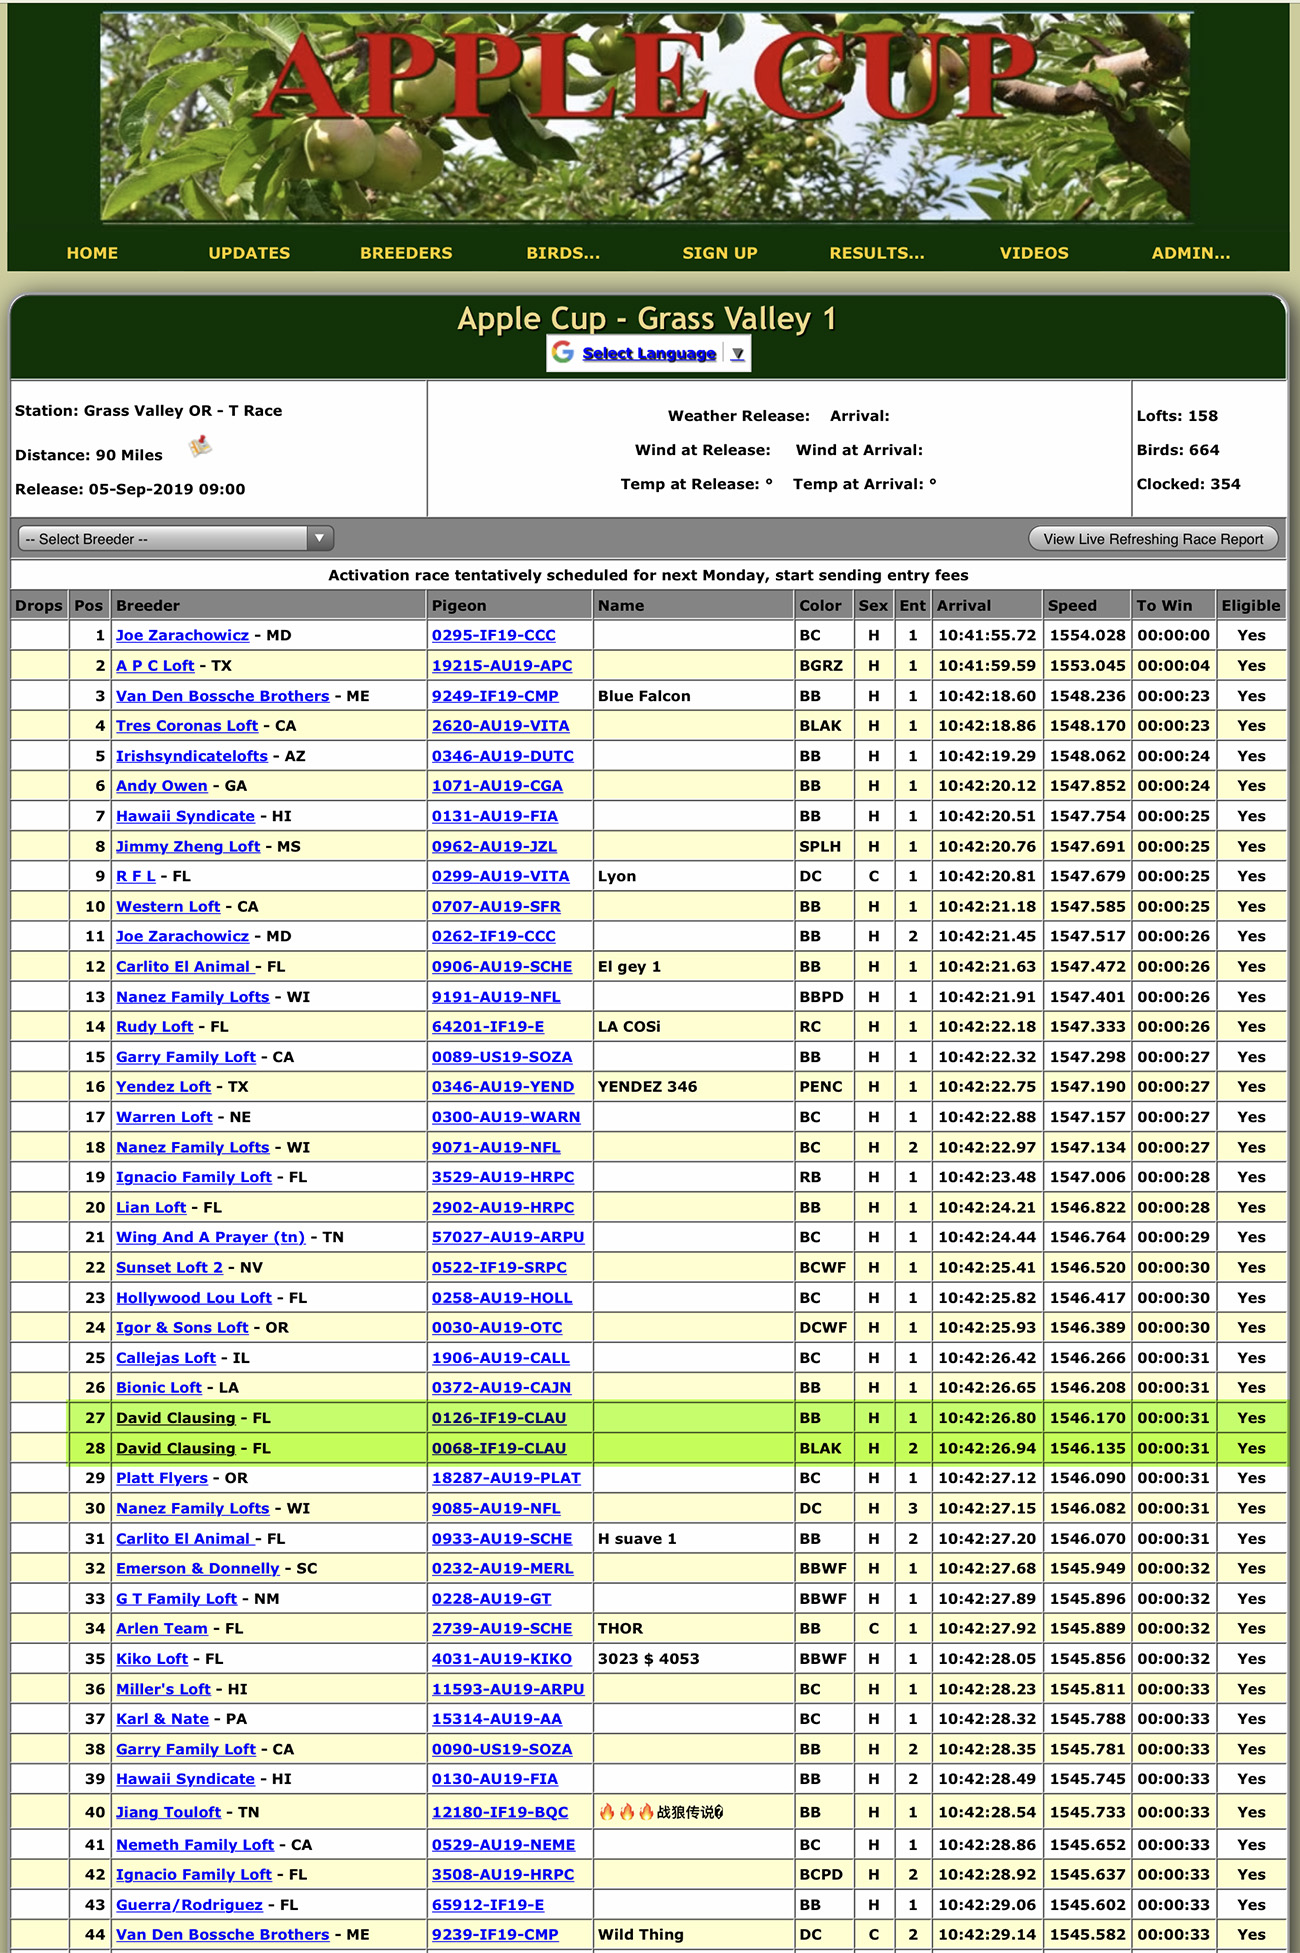Click View Live Refreshing Race Report button
This screenshot has width=1300, height=1953.
pyautogui.click(x=1153, y=539)
